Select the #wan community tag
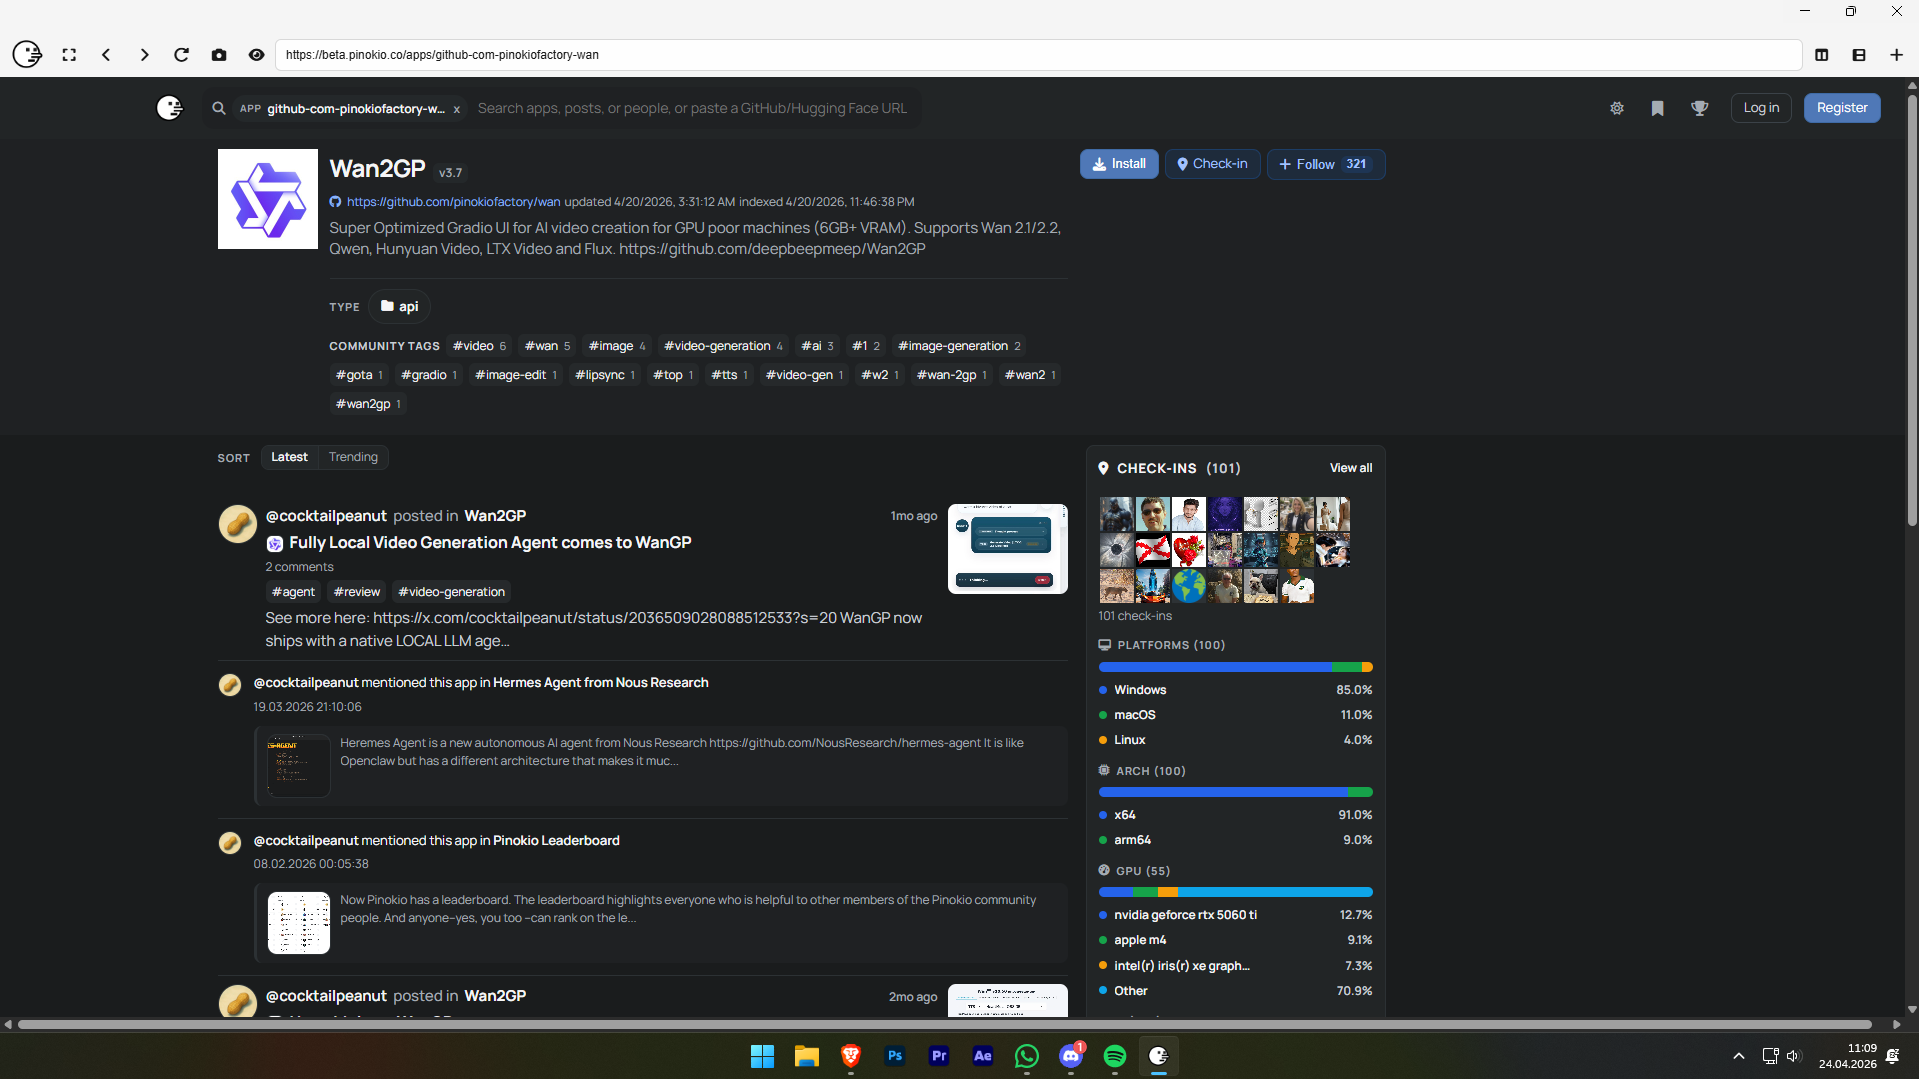The width and height of the screenshot is (1919, 1079). (548, 346)
